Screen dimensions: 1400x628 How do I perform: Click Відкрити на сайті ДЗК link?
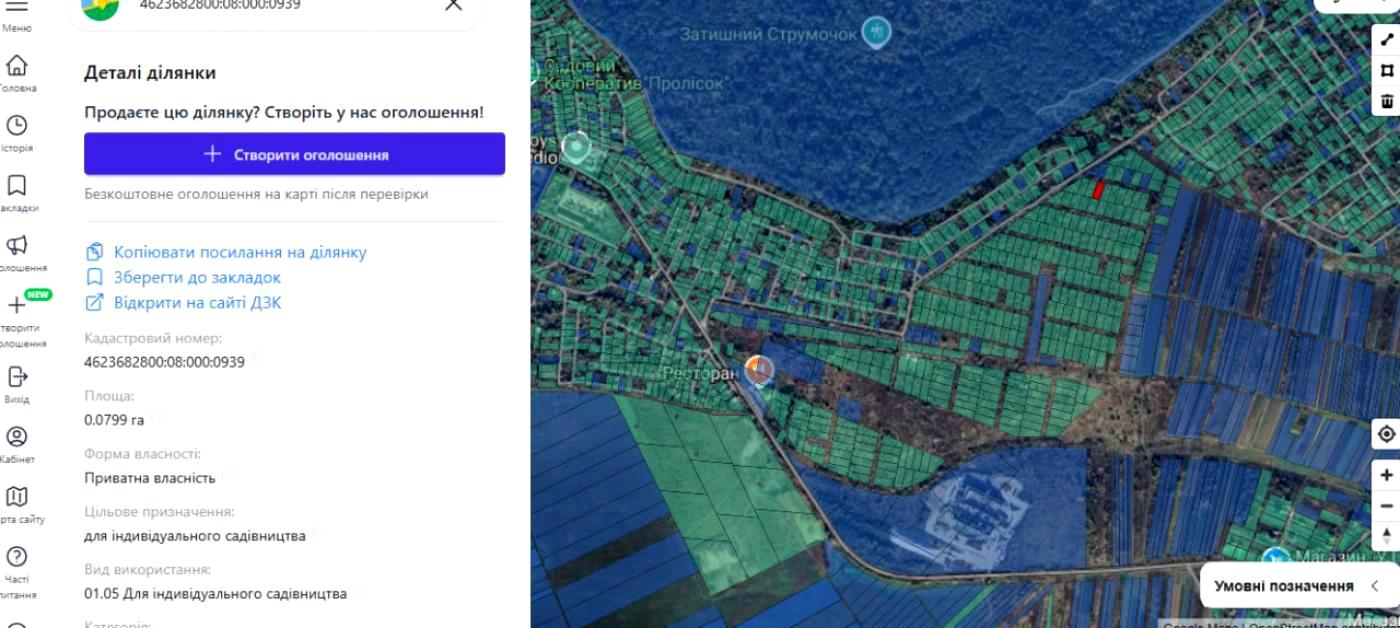tap(197, 302)
